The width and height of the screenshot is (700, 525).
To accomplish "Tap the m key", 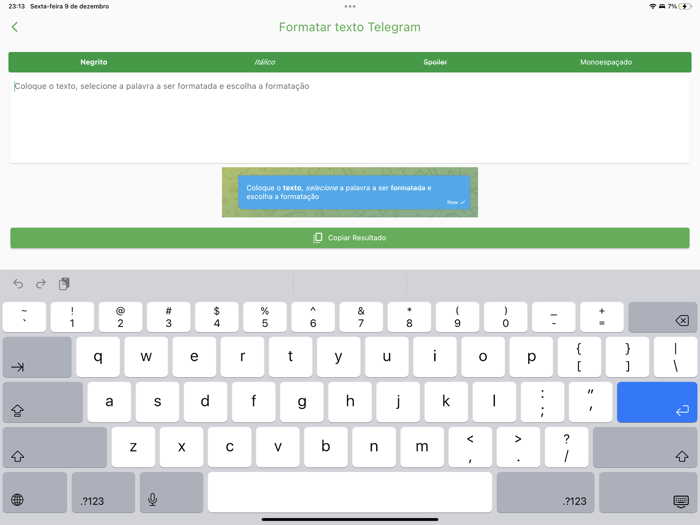I will 422,447.
